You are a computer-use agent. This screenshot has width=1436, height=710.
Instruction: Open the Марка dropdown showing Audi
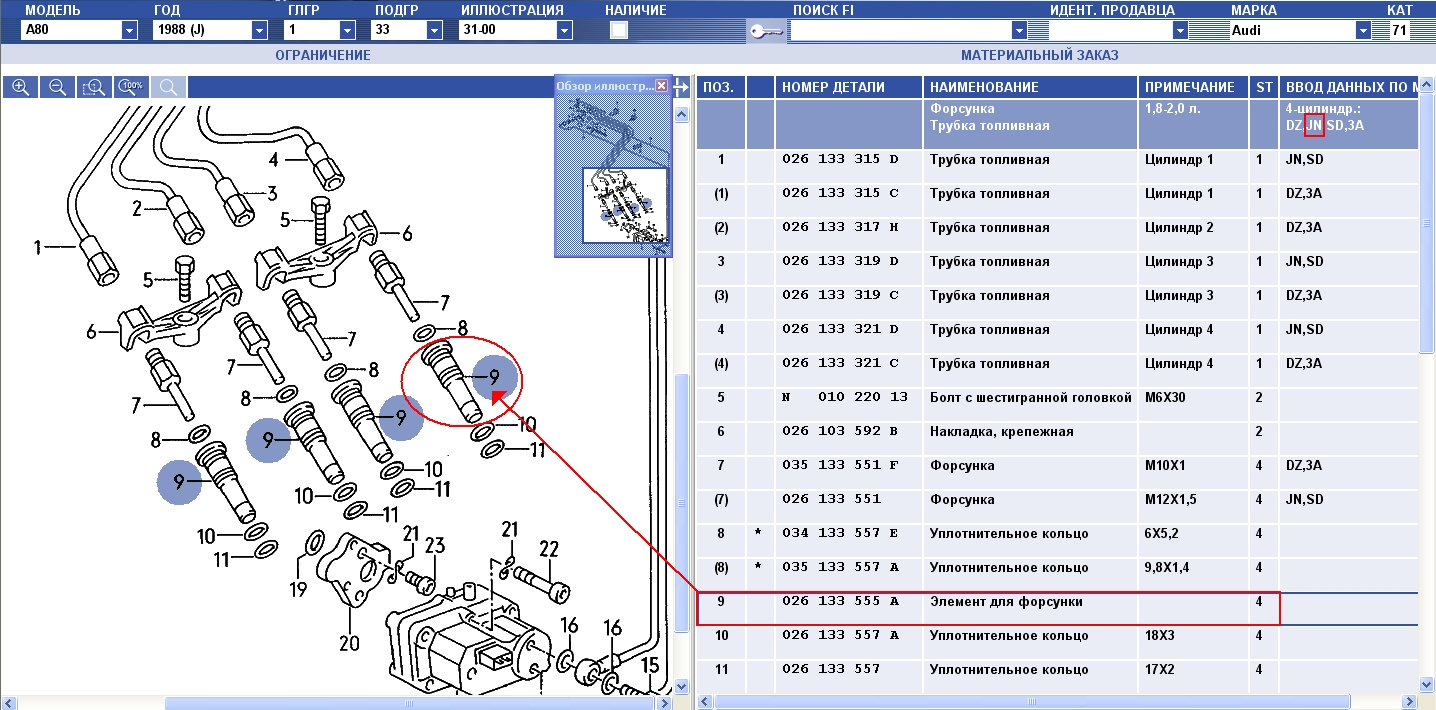(x=1363, y=30)
